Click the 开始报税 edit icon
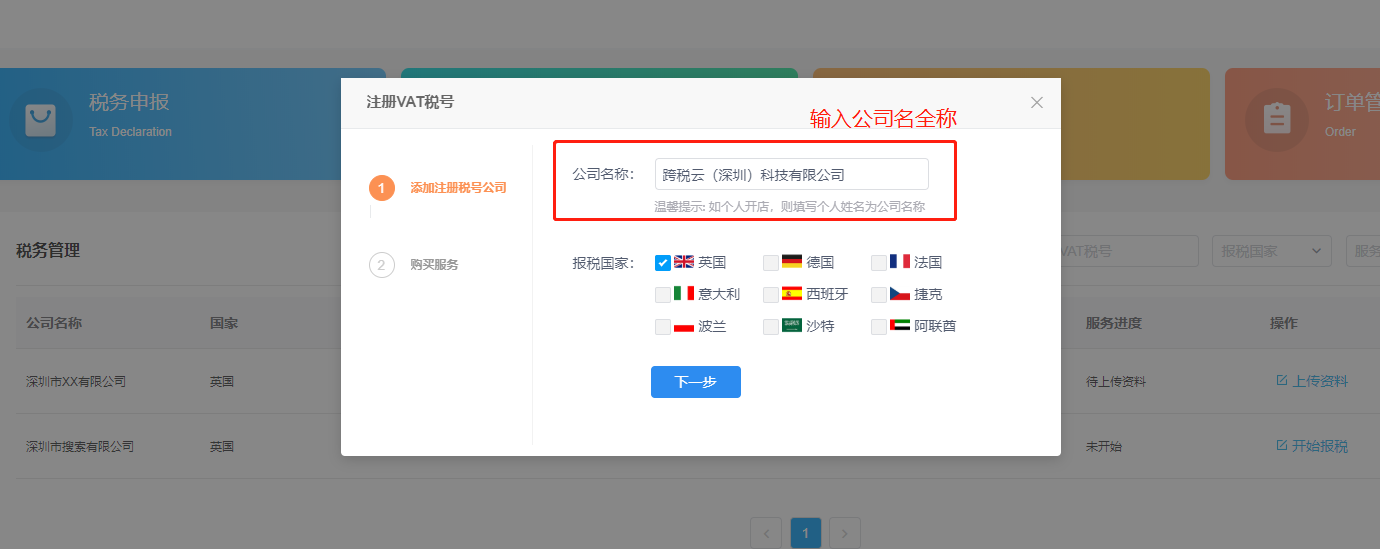This screenshot has width=1380, height=549. 1282,446
